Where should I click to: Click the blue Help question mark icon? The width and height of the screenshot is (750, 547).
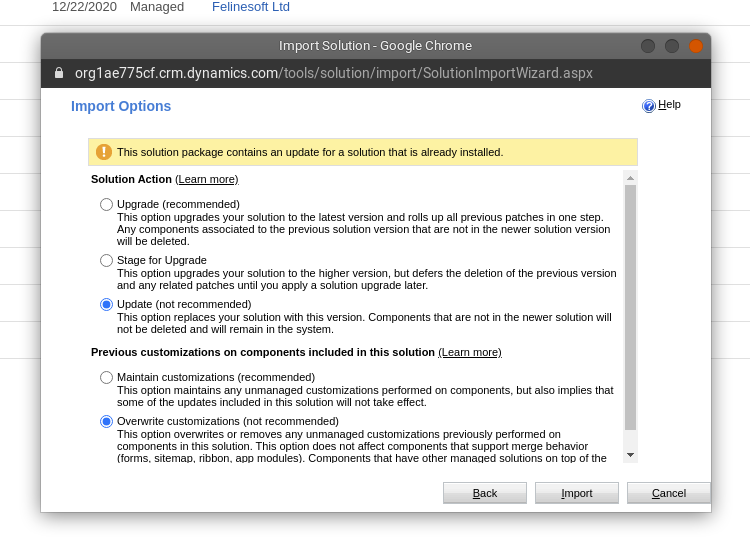click(649, 106)
